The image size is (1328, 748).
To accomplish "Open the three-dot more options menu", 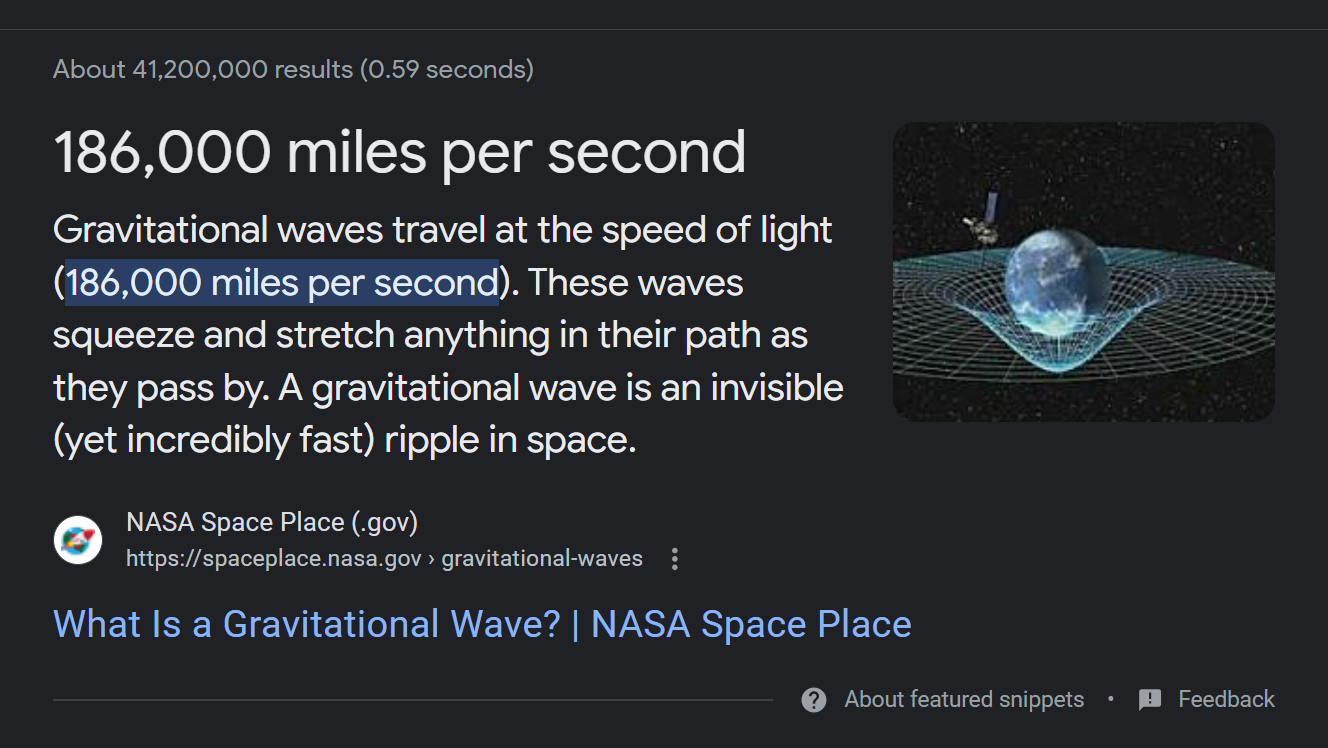I will [675, 559].
